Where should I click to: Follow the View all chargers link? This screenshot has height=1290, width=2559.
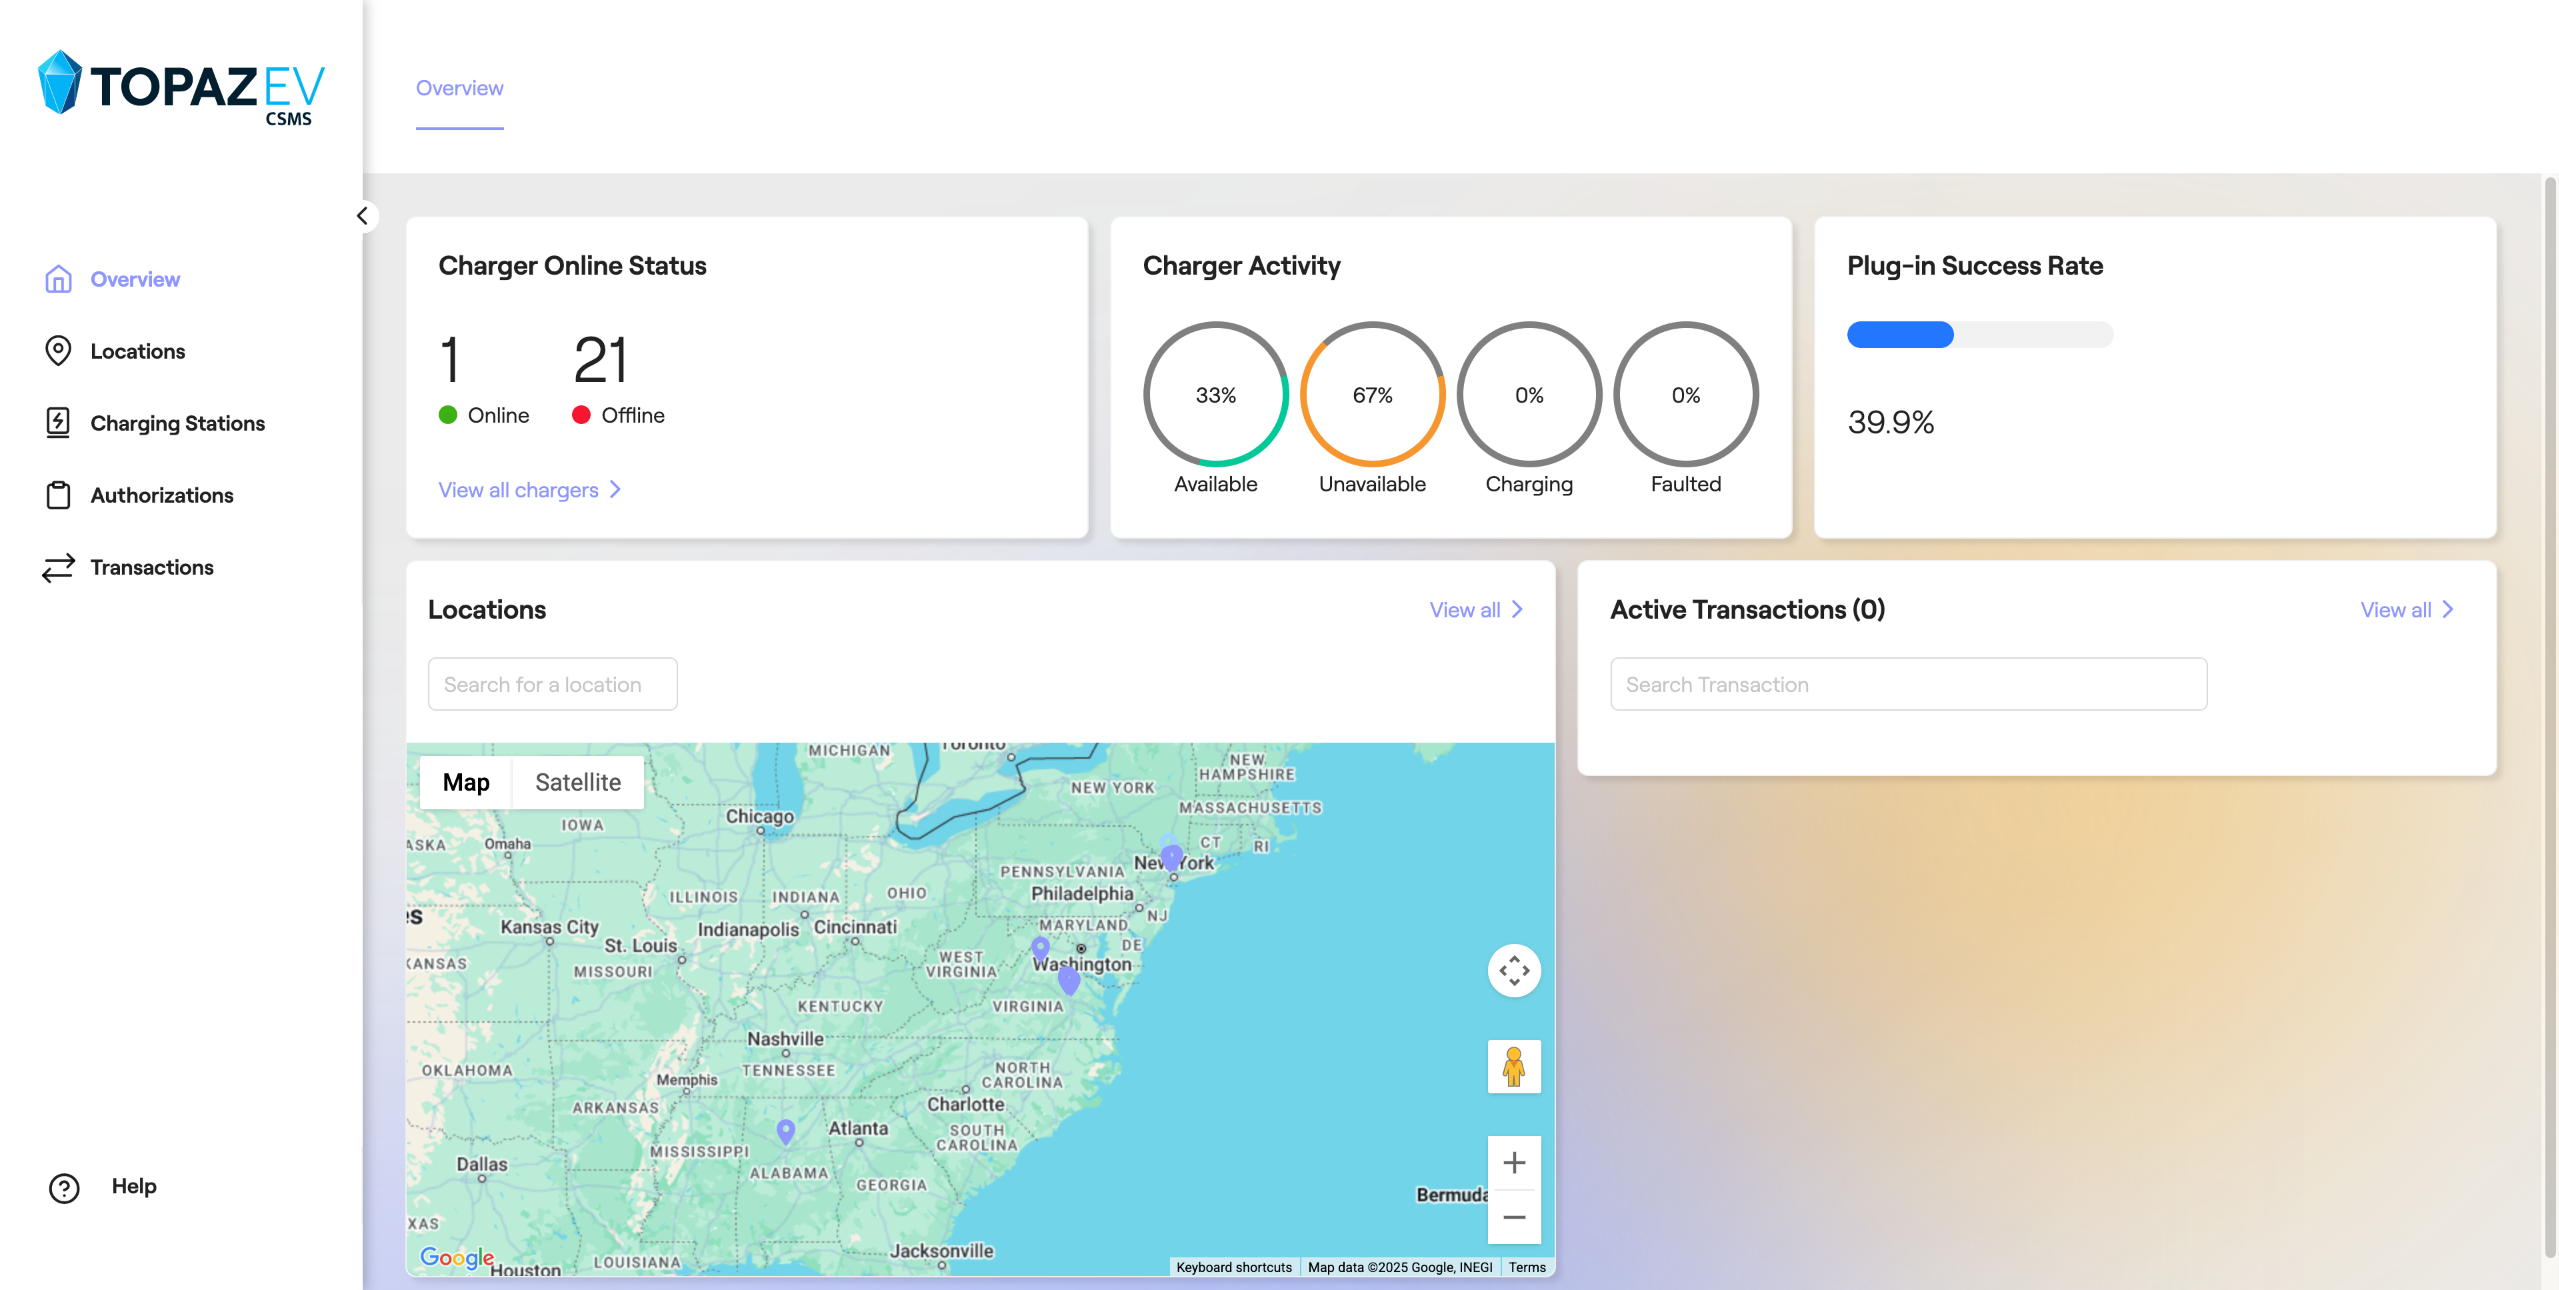(x=529, y=490)
